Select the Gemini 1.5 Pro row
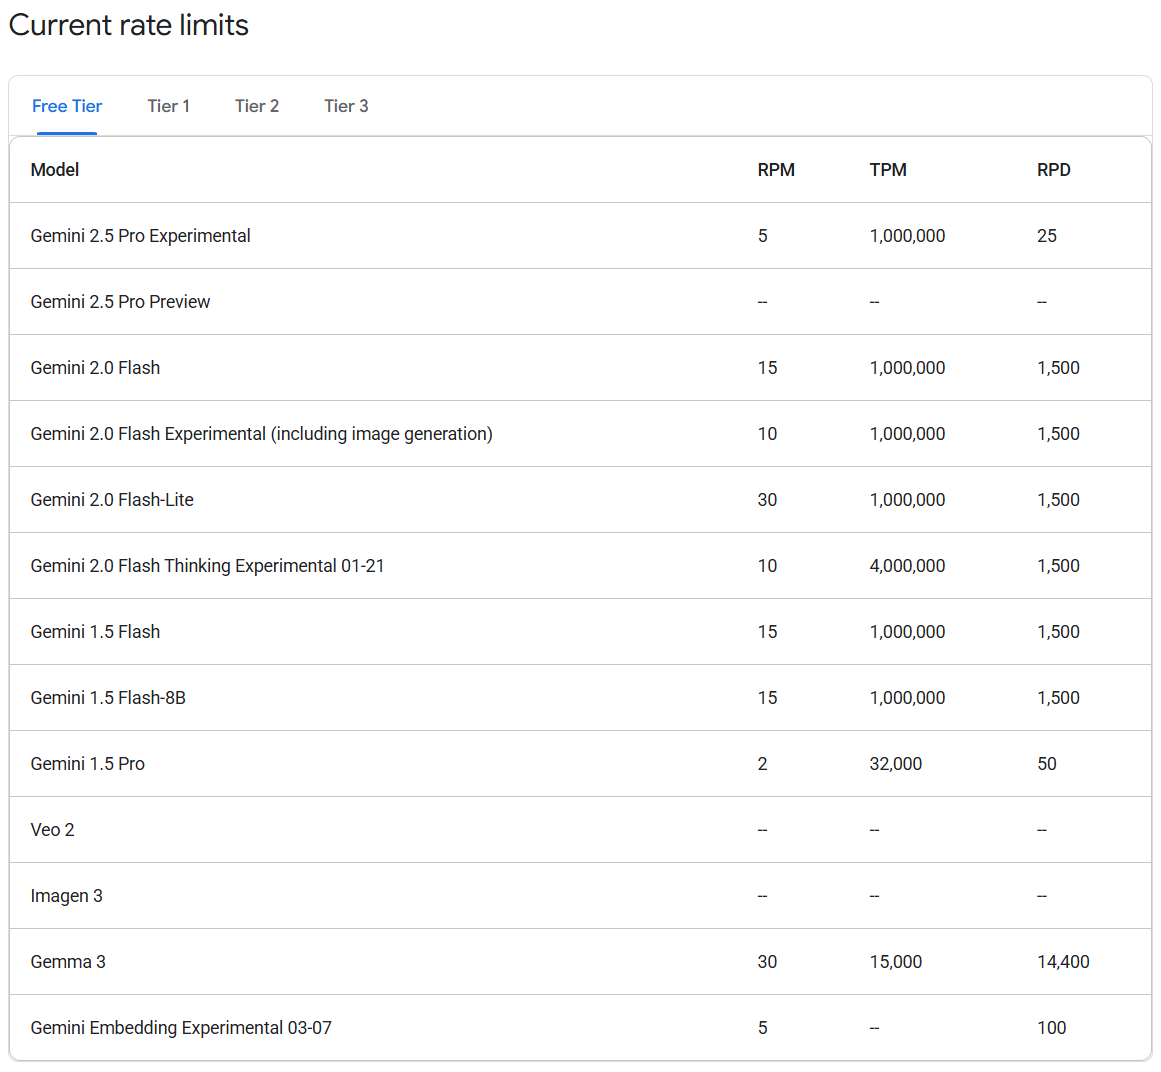Image resolution: width=1161 pixels, height=1072 pixels. 86,764
